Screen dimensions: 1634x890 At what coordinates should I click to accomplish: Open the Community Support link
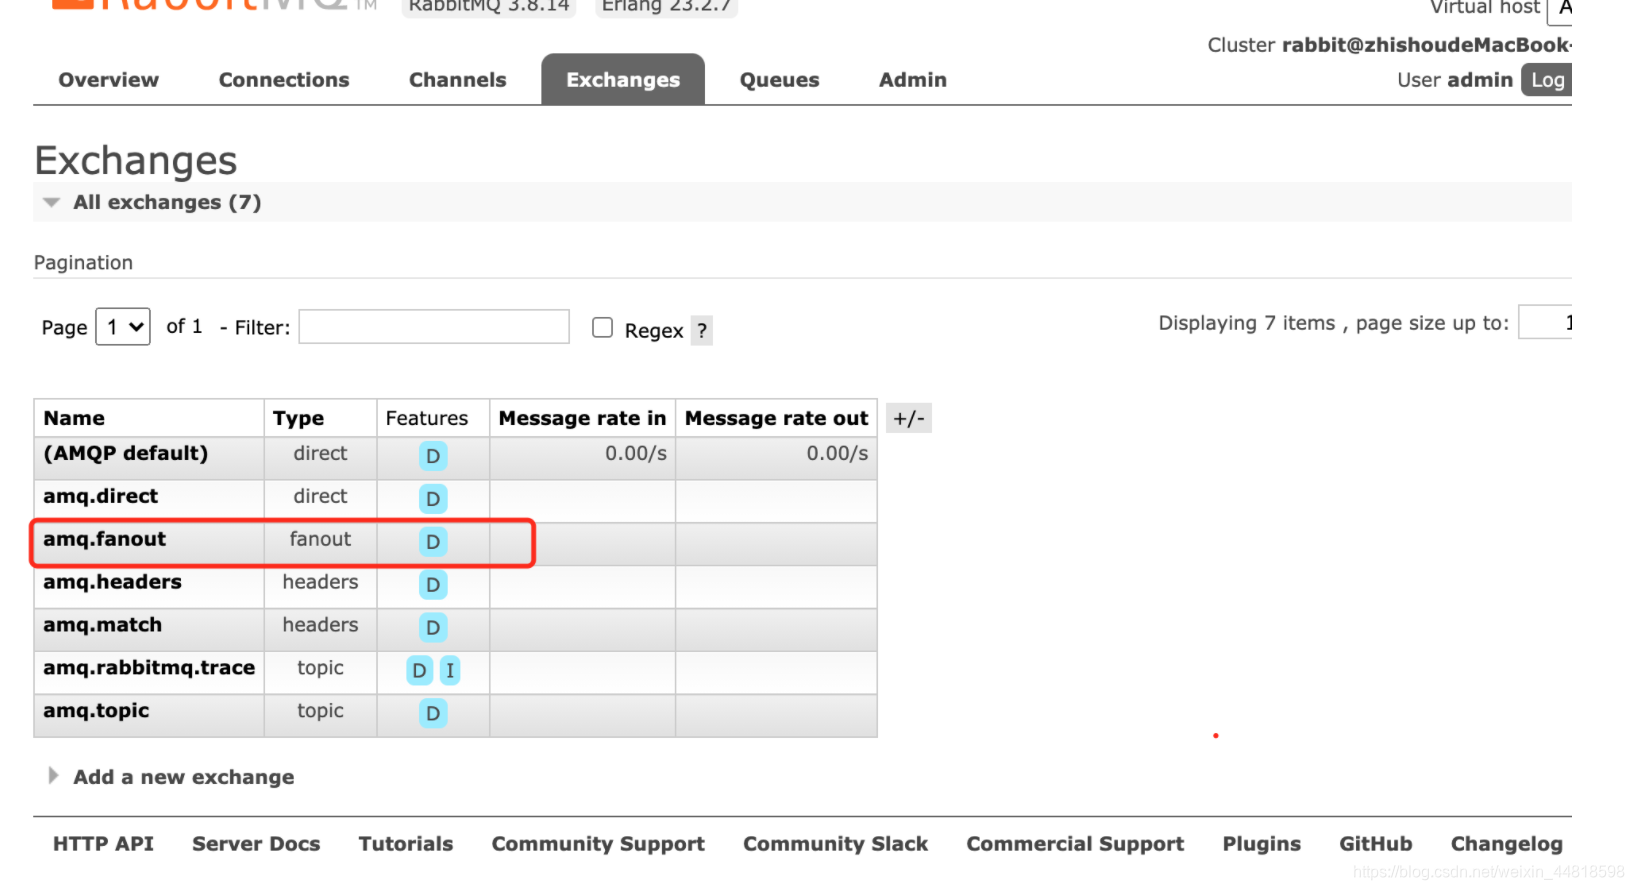598,844
